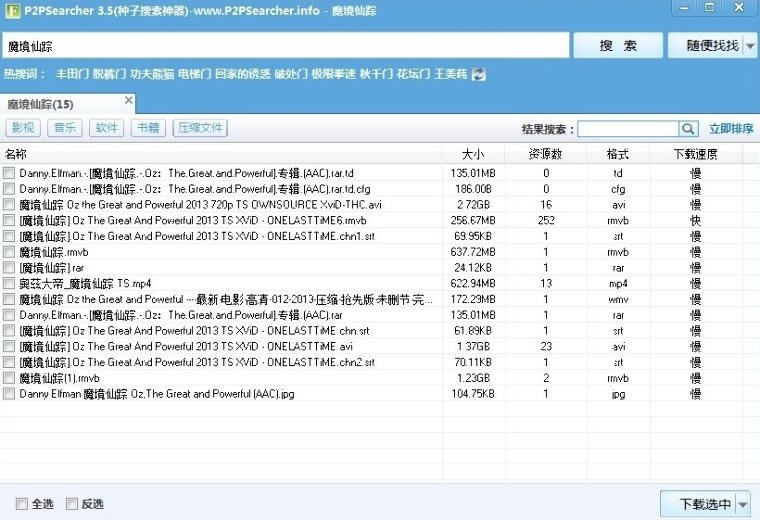This screenshot has width=760, height=520.
Task: Minimize the P2PSearcher window
Action: coord(685,8)
